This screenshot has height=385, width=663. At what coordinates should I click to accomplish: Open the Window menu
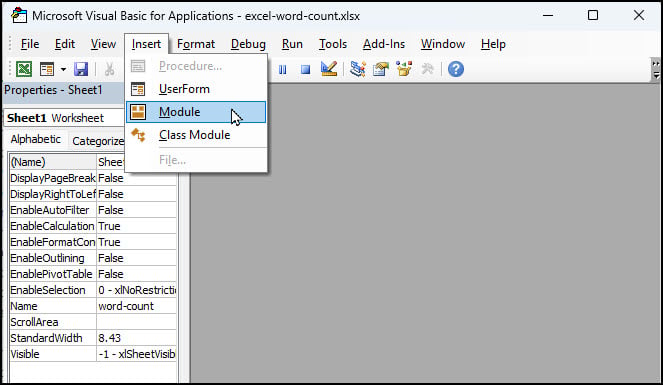click(x=443, y=44)
